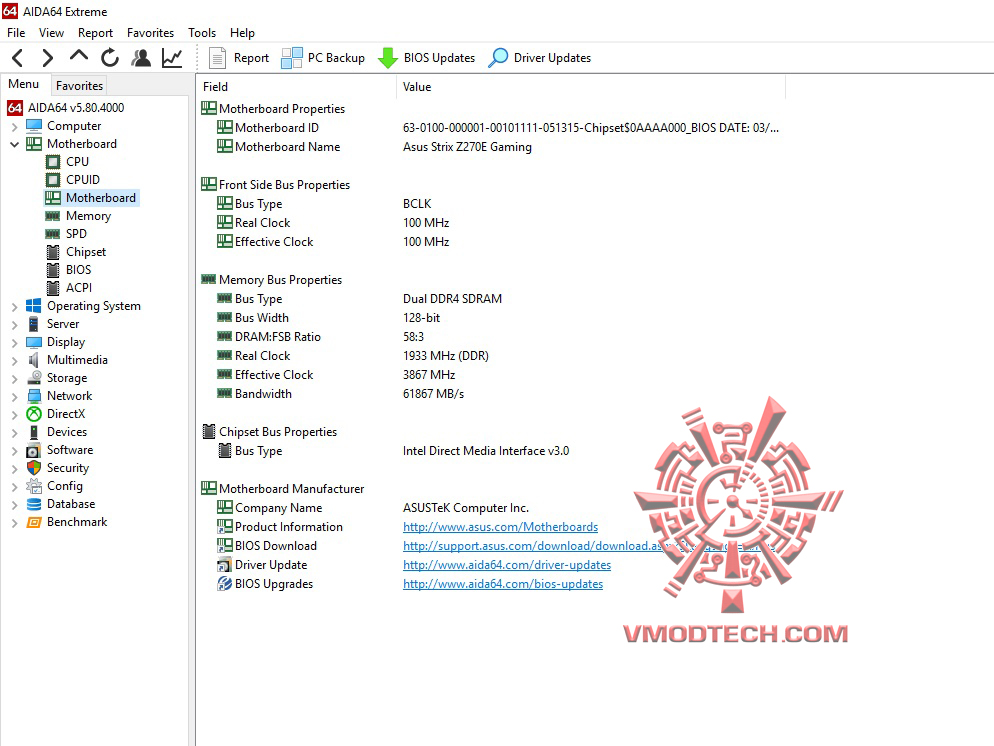Click the Network icon in tree
Image resolution: width=994 pixels, height=746 pixels.
(x=34, y=396)
